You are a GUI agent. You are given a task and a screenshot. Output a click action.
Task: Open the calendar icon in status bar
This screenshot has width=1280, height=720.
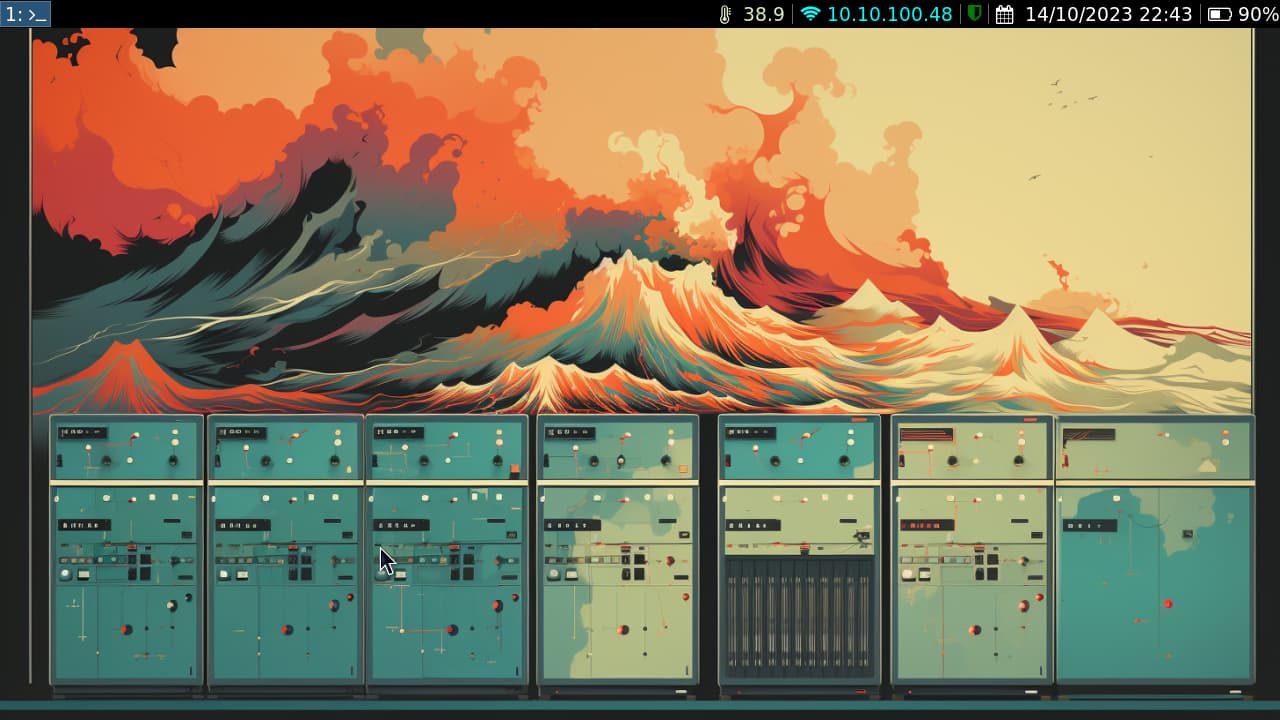point(1005,14)
